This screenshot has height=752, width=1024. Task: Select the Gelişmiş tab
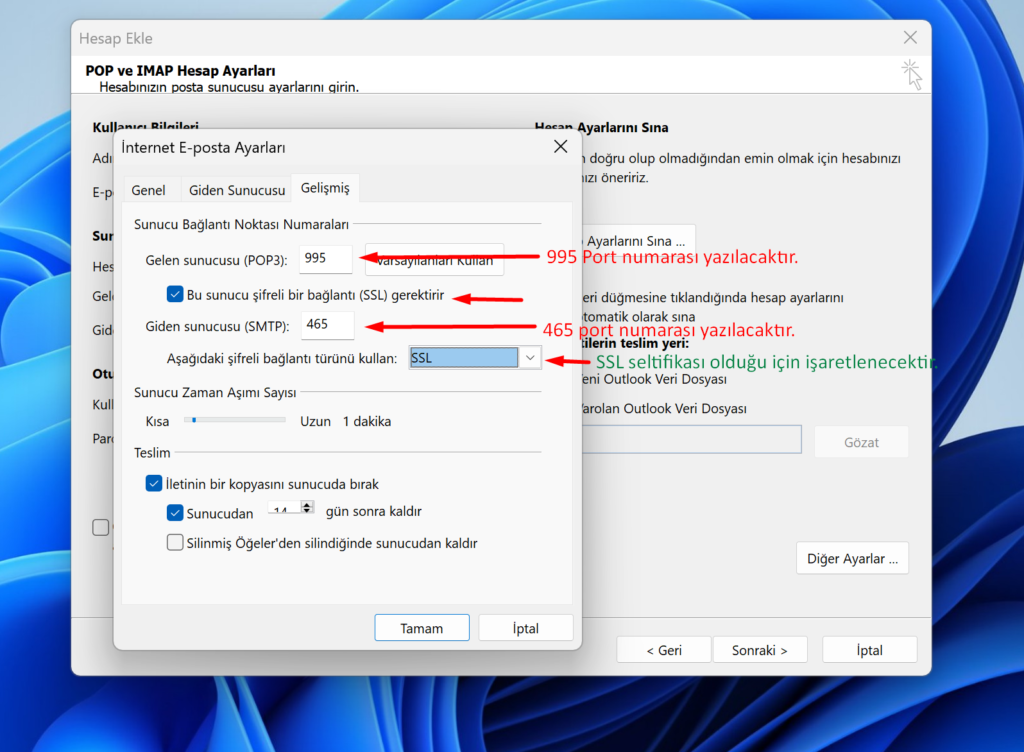(x=325, y=189)
